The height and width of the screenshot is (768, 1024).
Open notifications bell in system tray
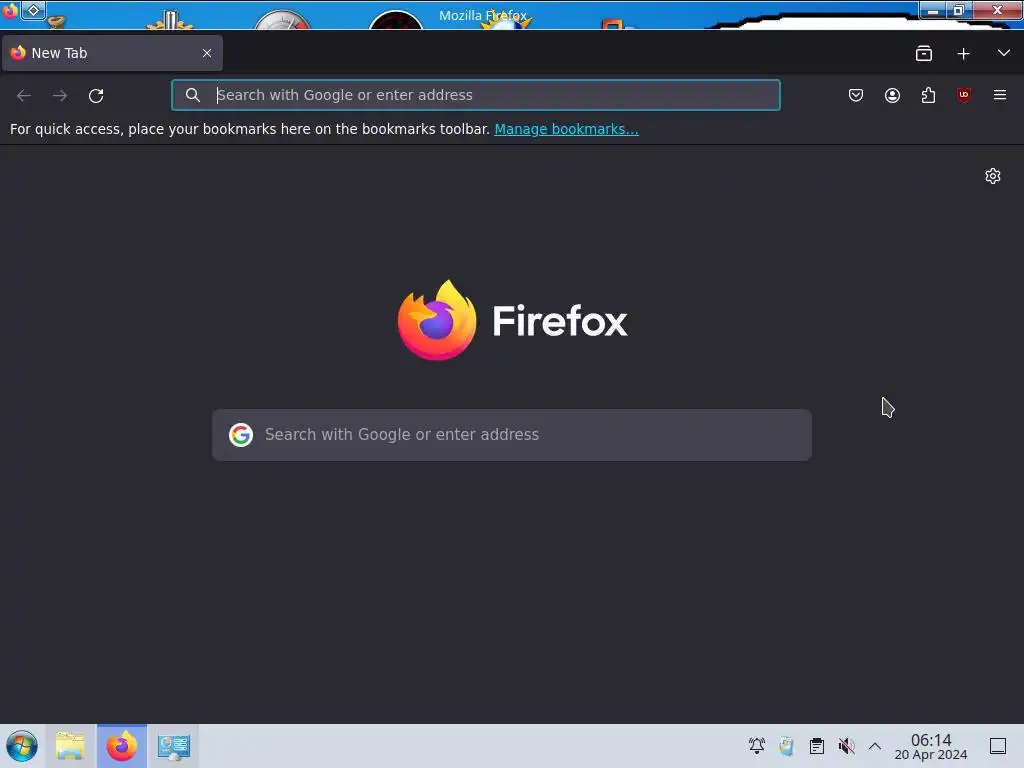[757, 746]
